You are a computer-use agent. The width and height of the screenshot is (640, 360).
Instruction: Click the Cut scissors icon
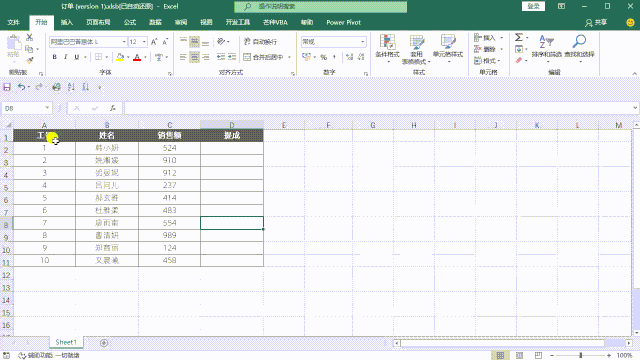29,38
